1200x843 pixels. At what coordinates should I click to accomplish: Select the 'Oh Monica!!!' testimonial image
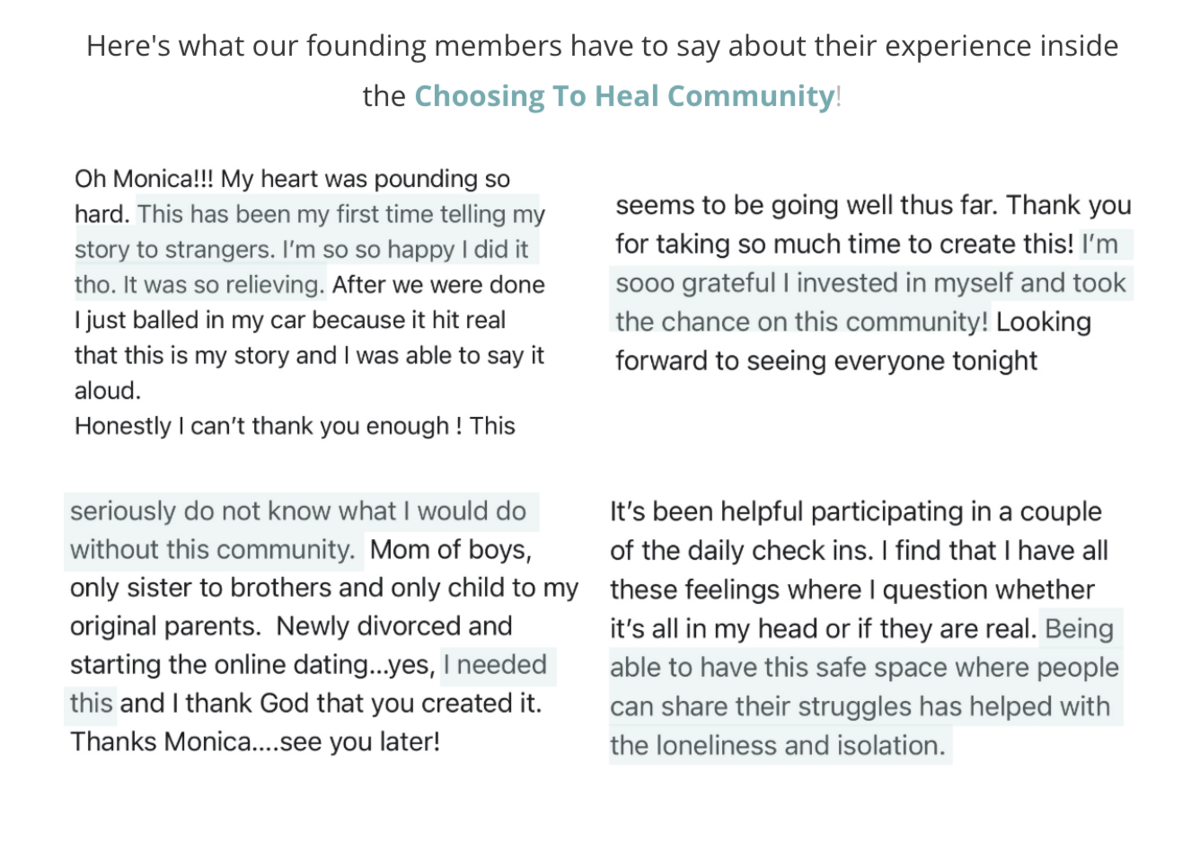(311, 302)
